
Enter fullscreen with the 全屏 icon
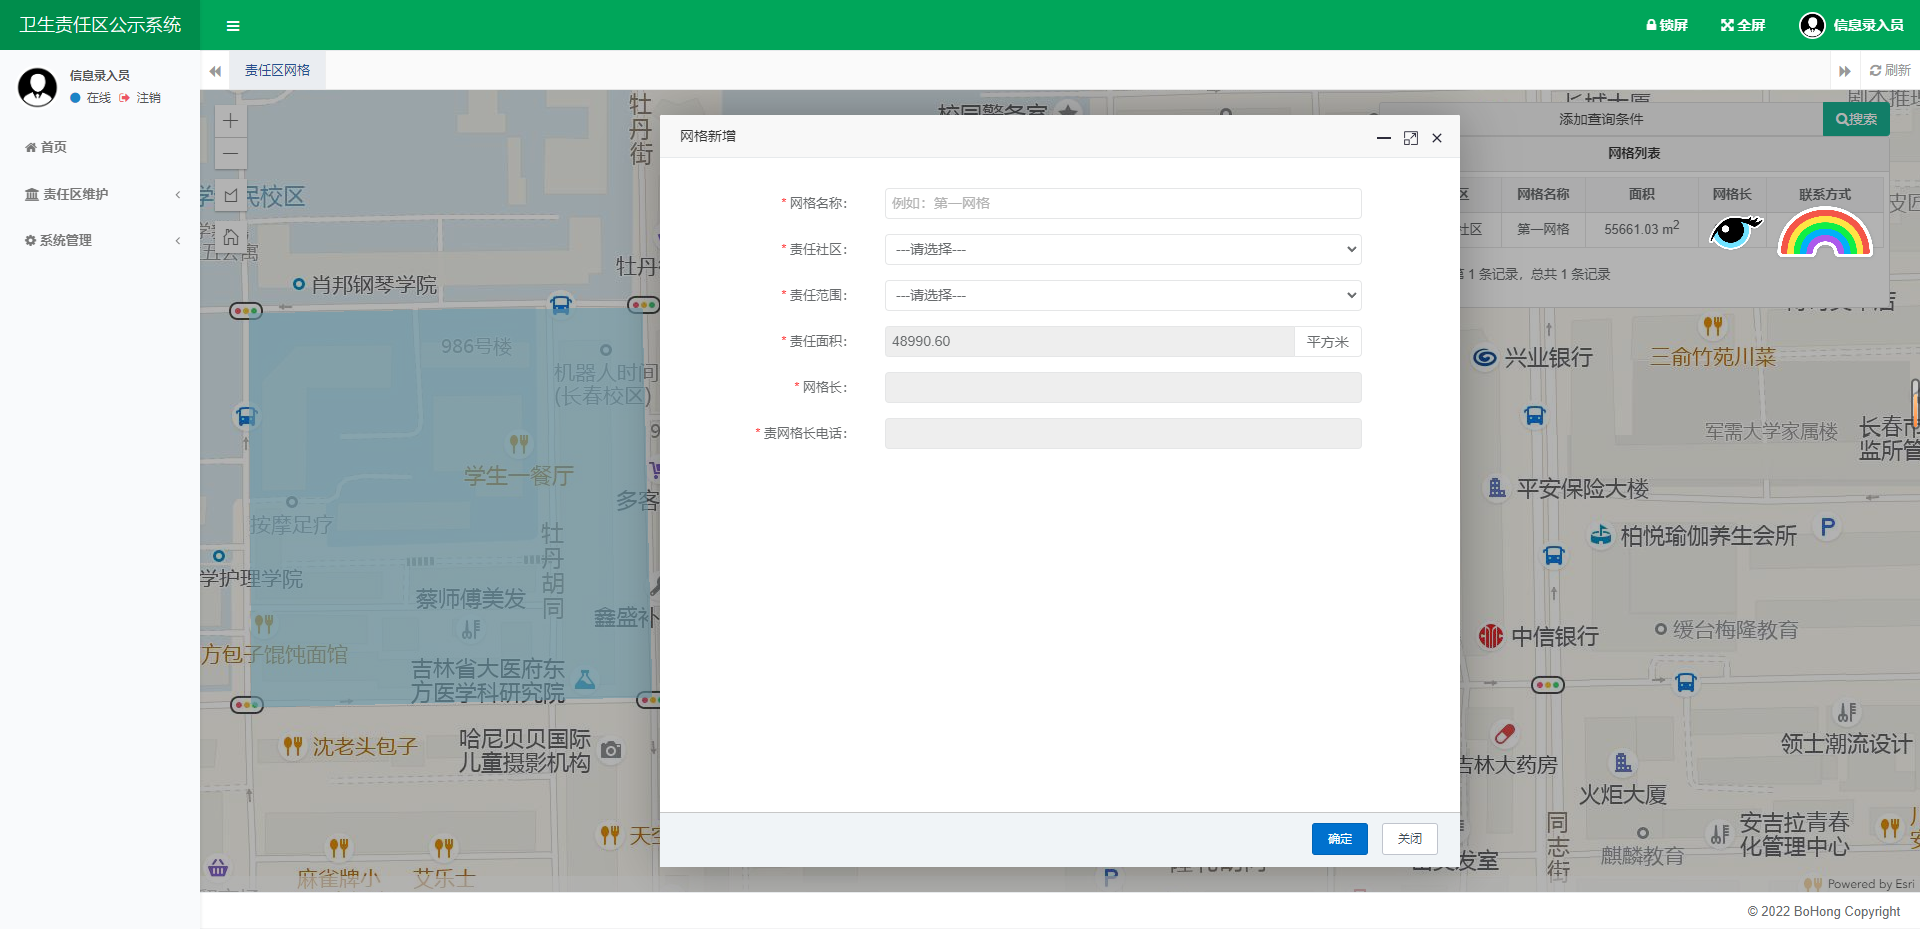[x=1743, y=25]
